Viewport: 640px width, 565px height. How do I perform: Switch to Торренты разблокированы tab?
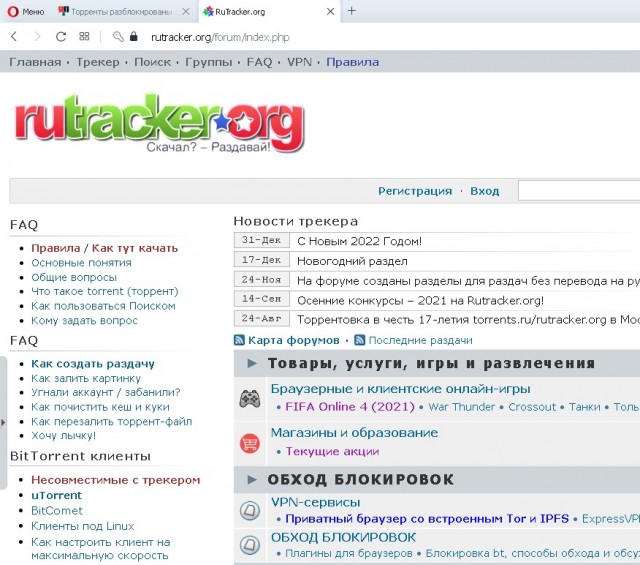pyautogui.click(x=116, y=12)
